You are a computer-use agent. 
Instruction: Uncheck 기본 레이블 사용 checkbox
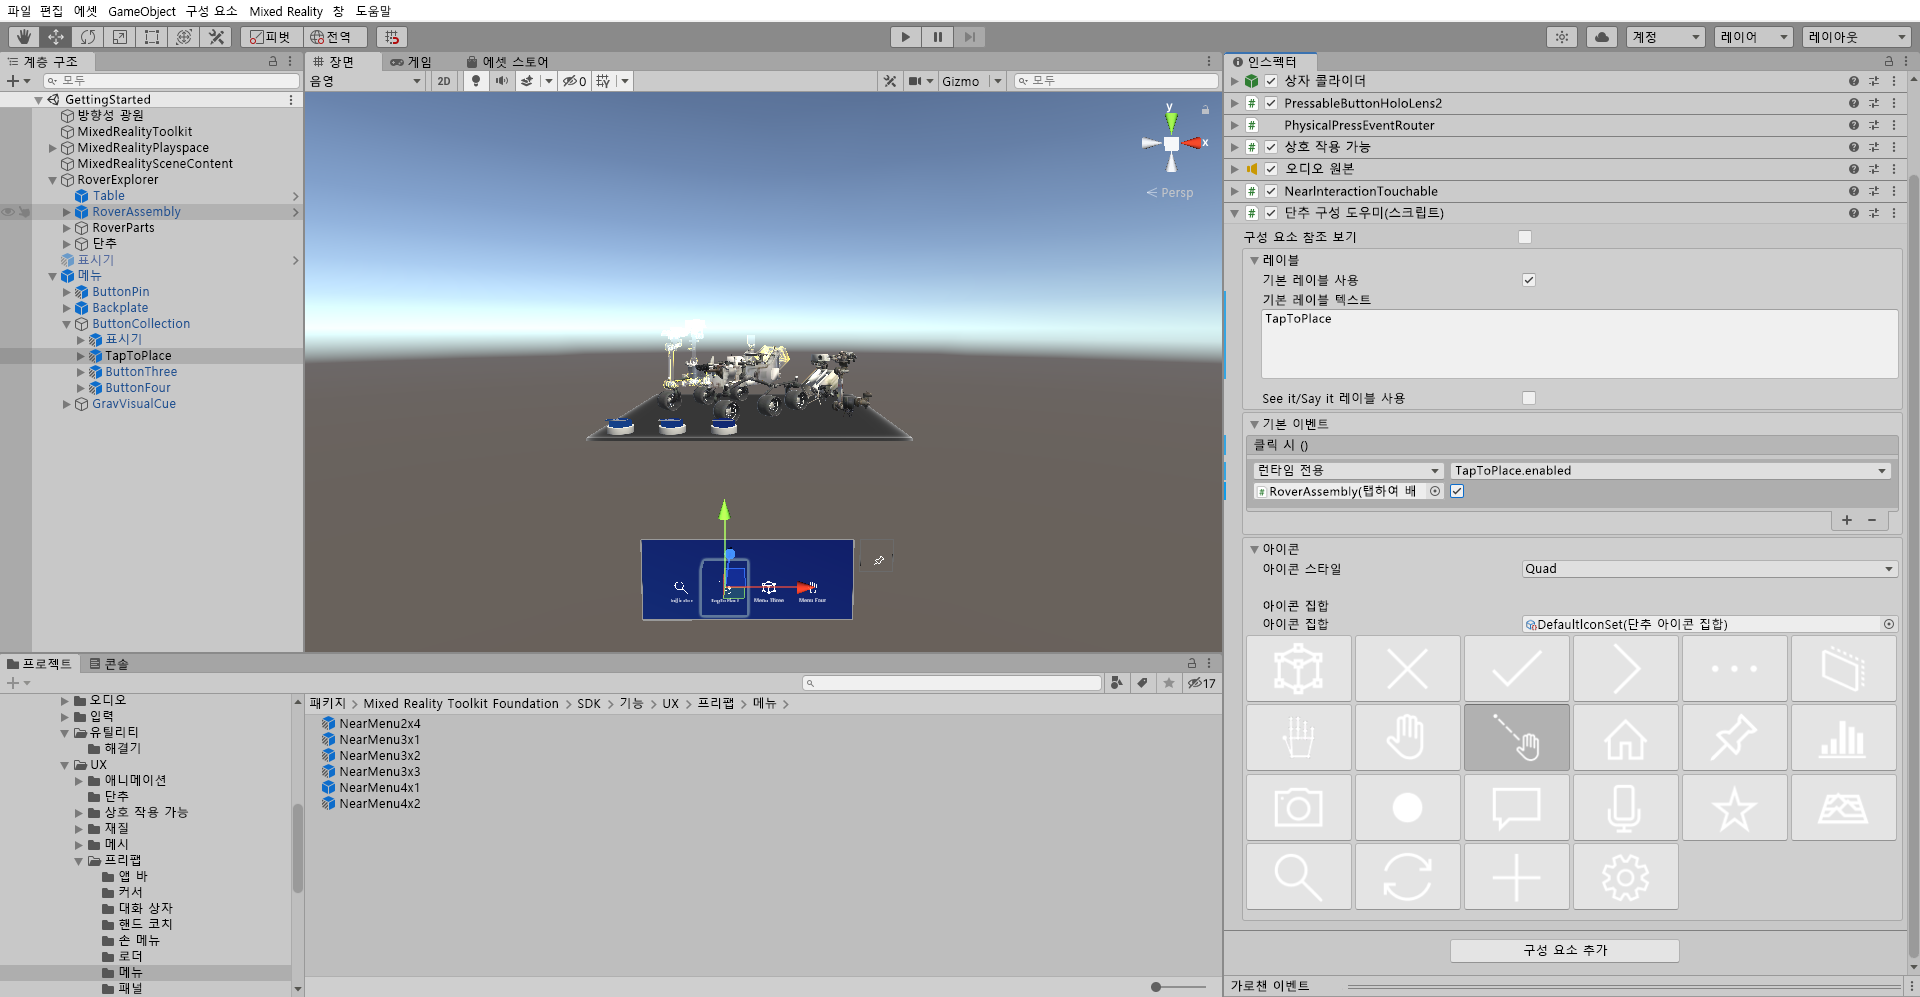1529,280
